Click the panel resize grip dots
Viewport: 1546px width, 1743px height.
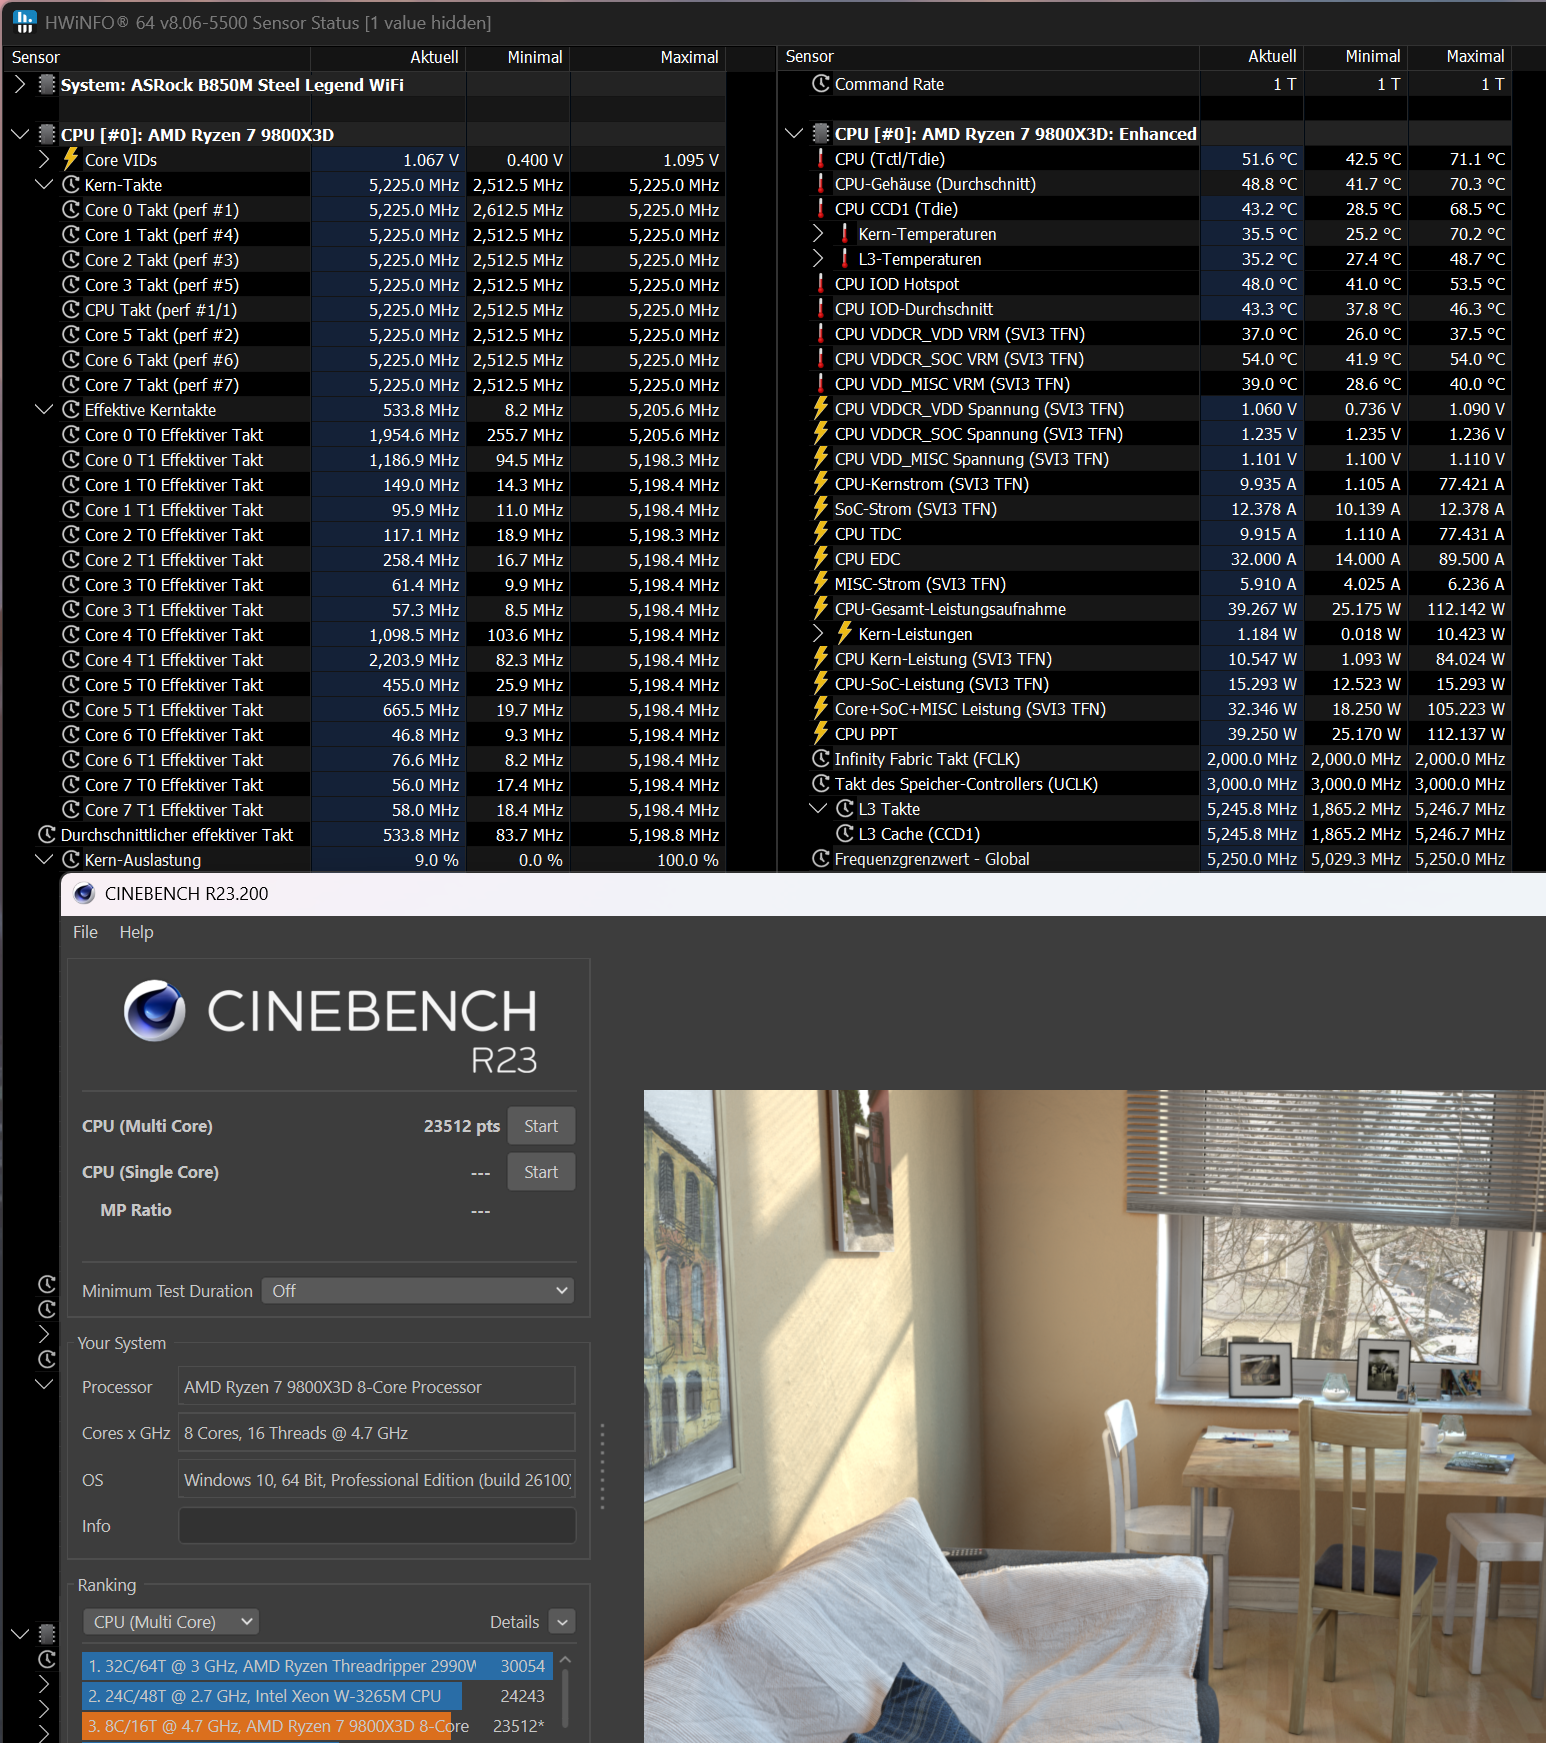(602, 1466)
